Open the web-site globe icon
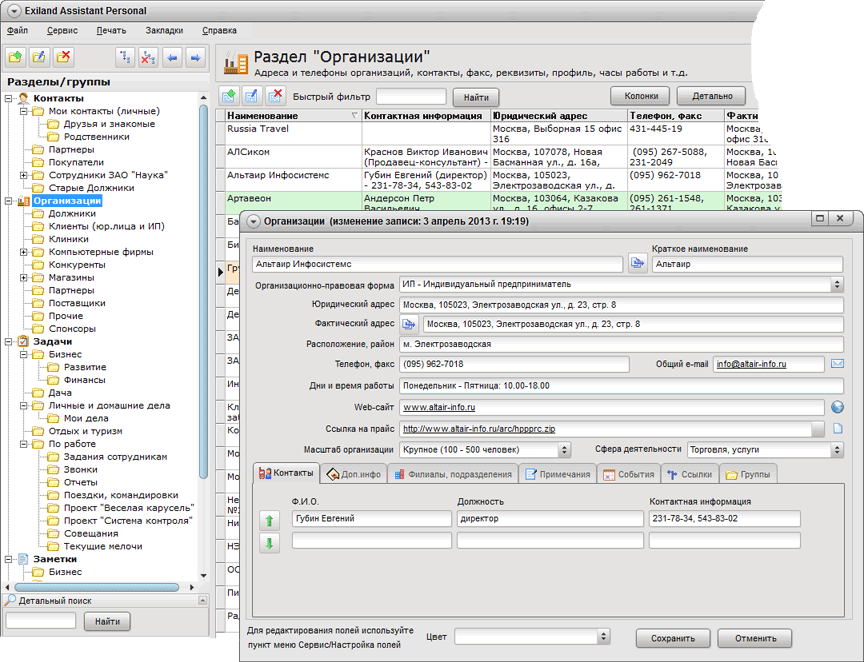 838,407
